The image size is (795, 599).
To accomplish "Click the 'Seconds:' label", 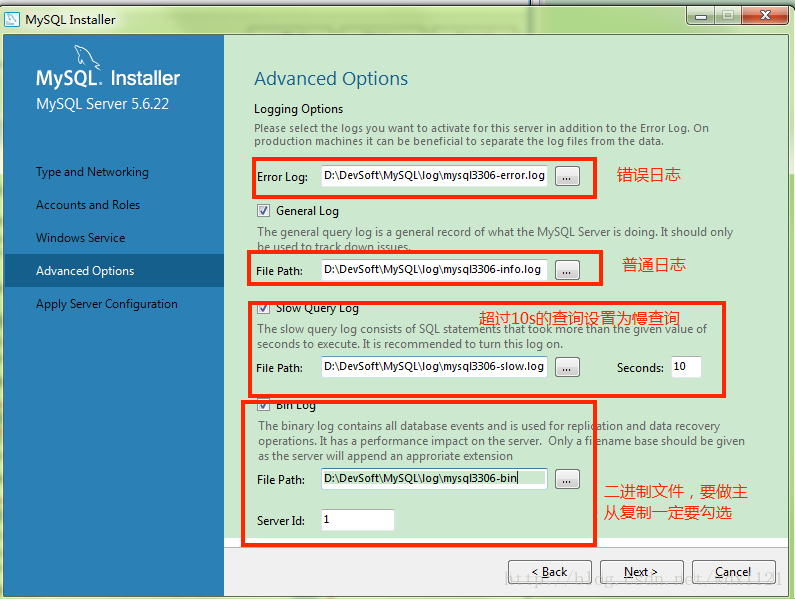I will click(x=640, y=368).
